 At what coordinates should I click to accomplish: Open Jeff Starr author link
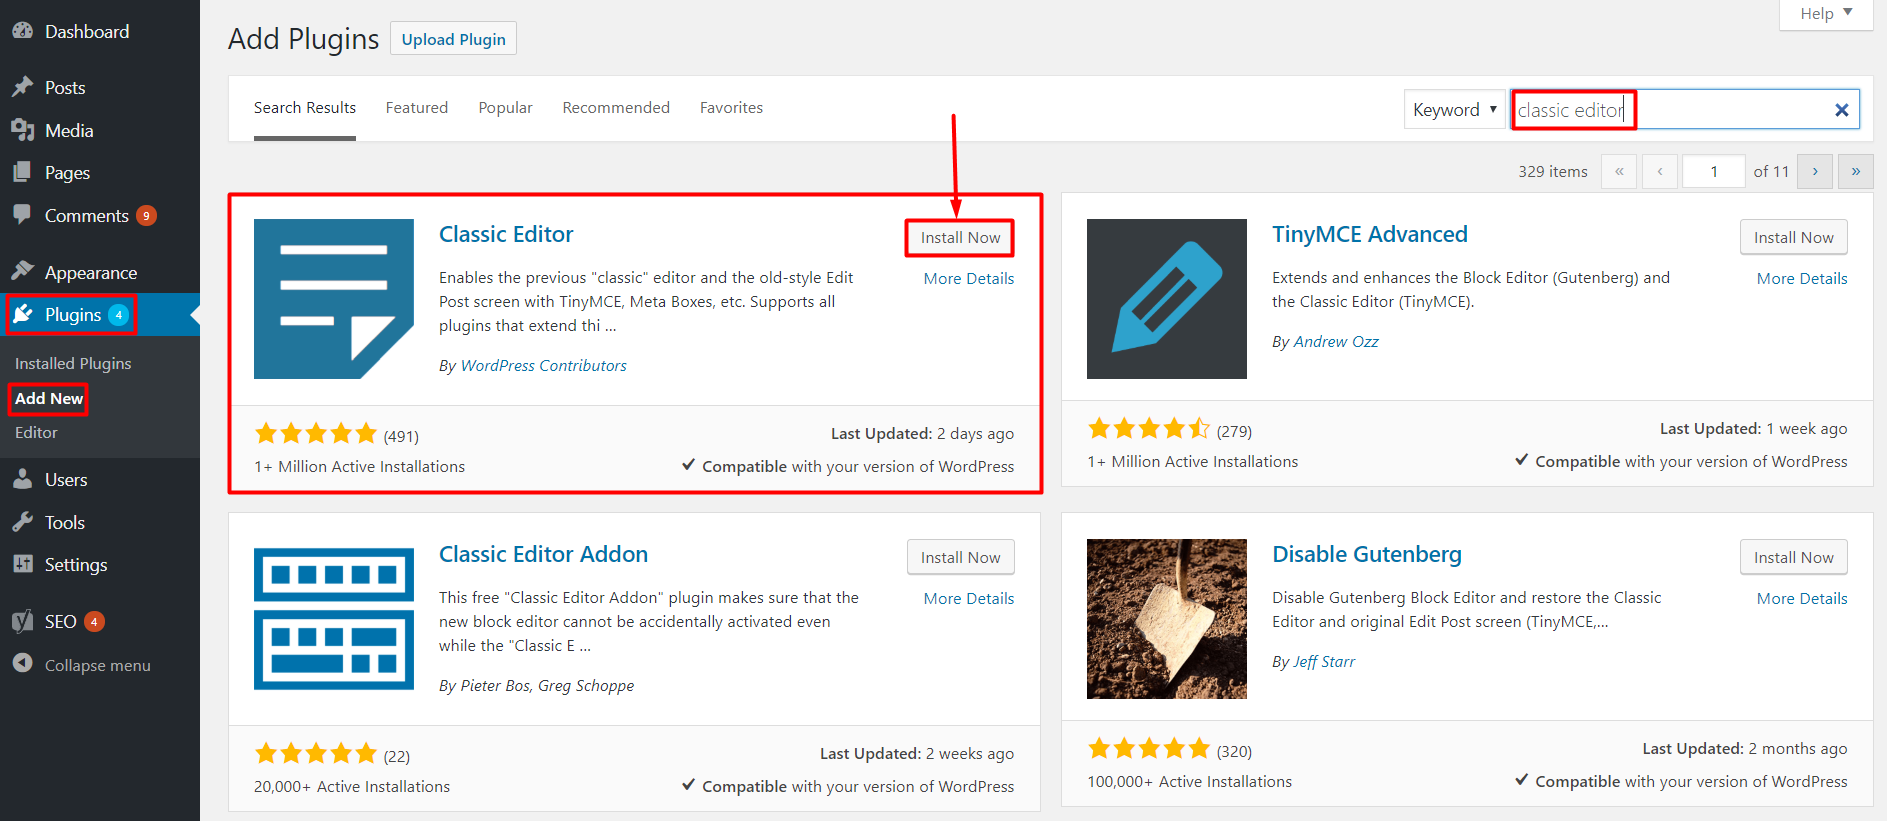(x=1324, y=661)
